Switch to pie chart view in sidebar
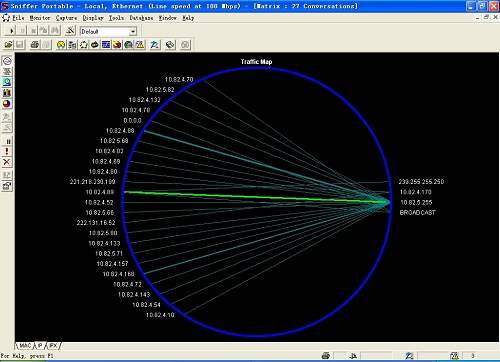The width and height of the screenshot is (500, 362). pos(7,104)
